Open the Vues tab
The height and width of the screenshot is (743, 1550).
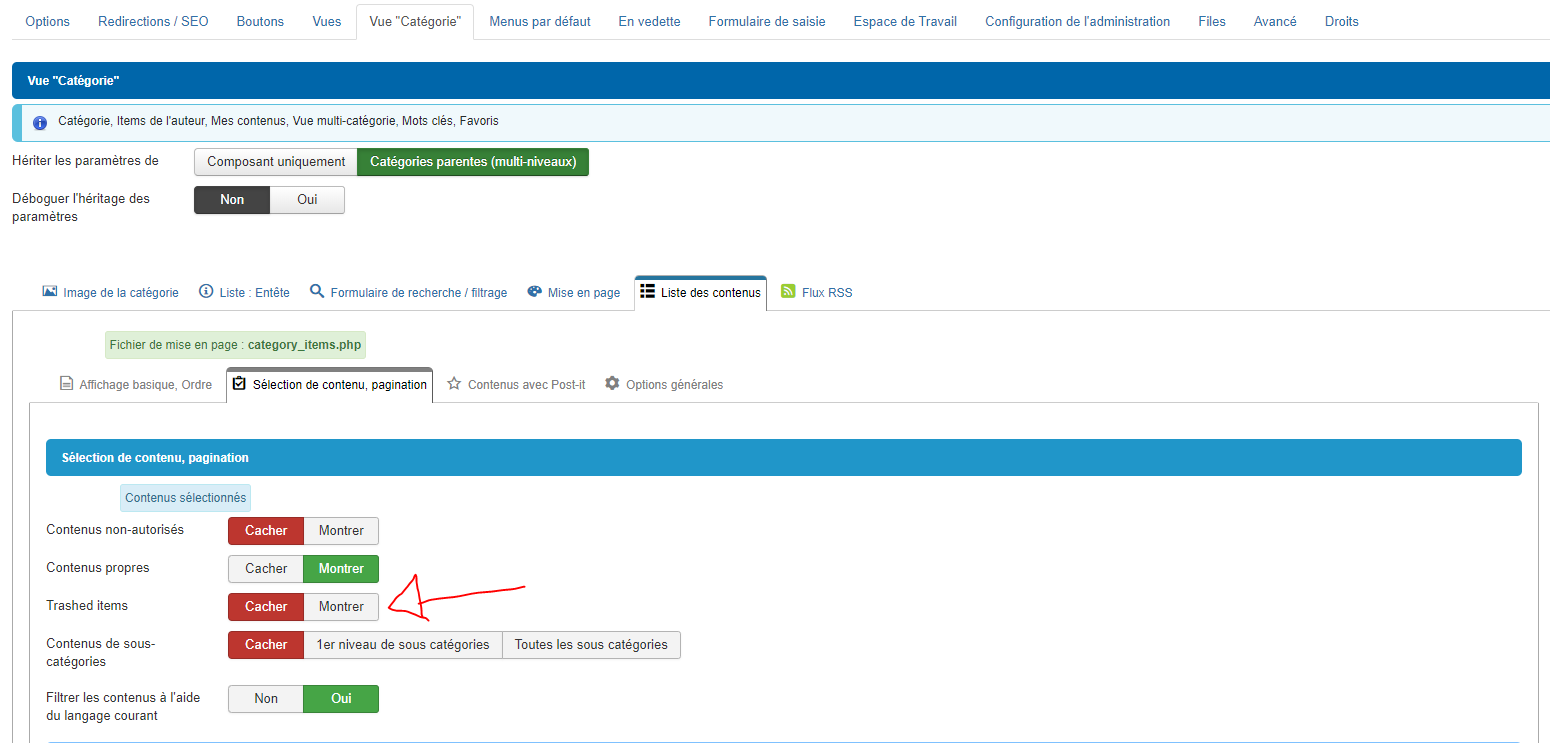point(326,21)
